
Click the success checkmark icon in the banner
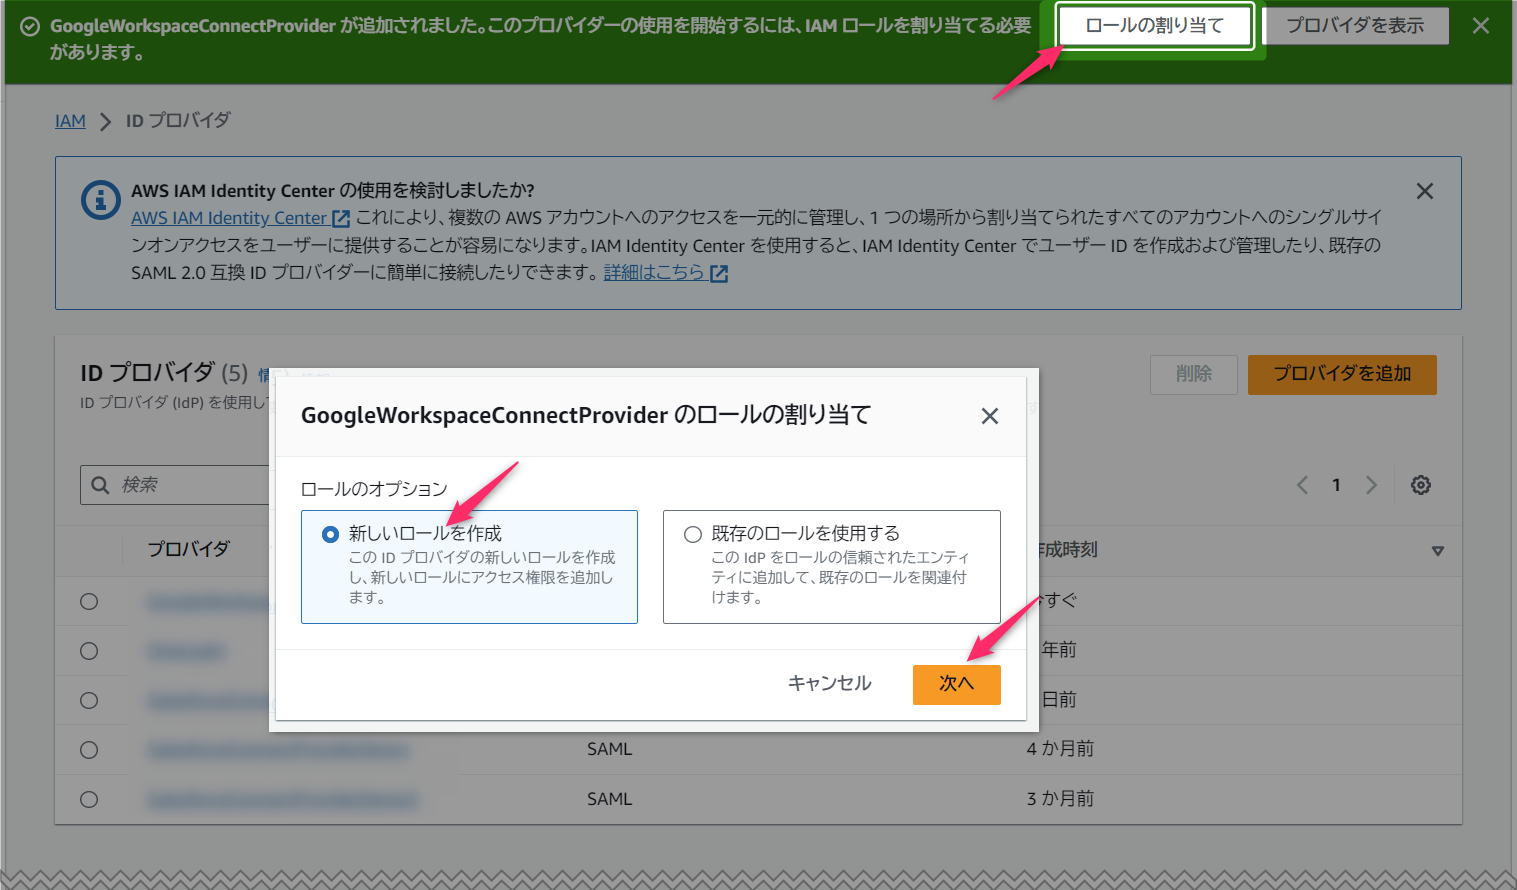point(30,27)
